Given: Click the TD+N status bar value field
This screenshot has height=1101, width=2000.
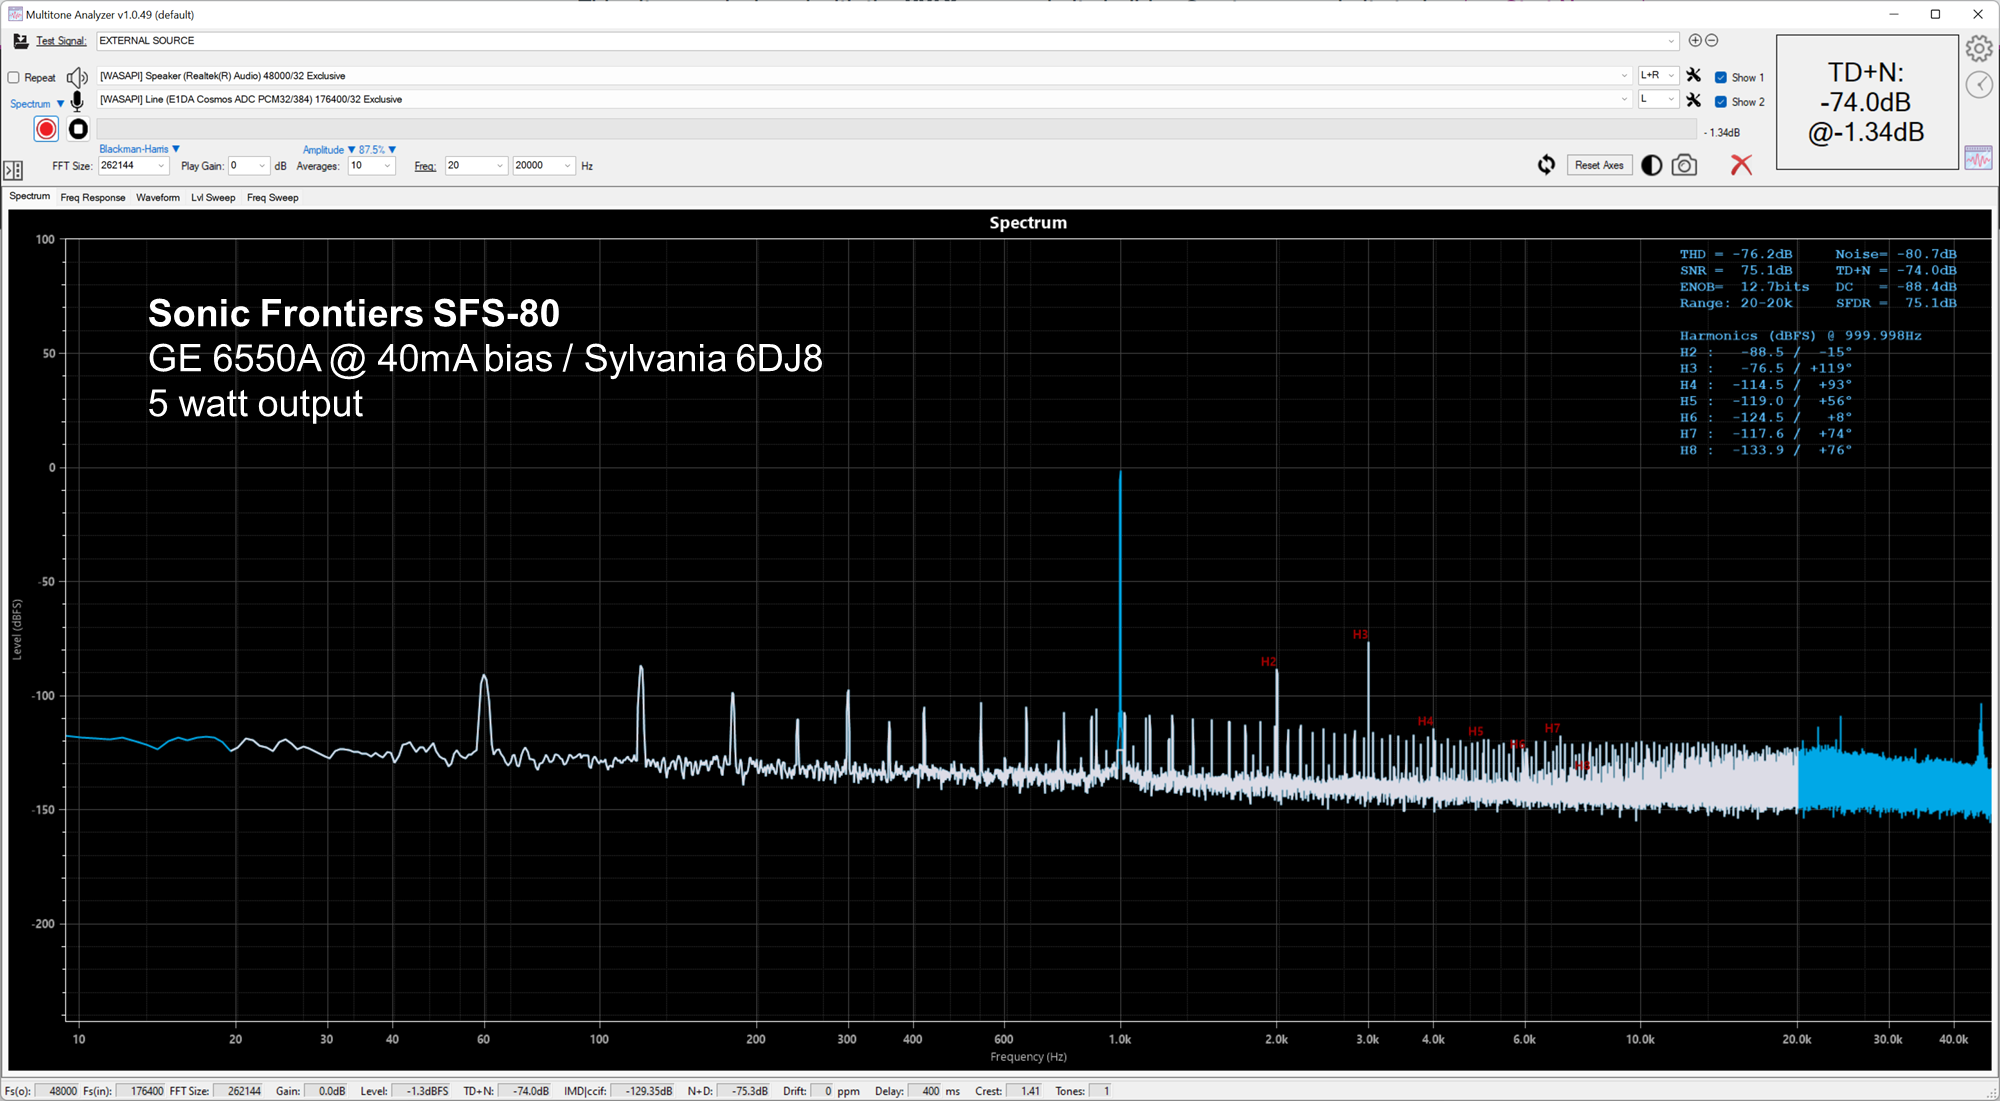Looking at the screenshot, I should click(x=525, y=1091).
